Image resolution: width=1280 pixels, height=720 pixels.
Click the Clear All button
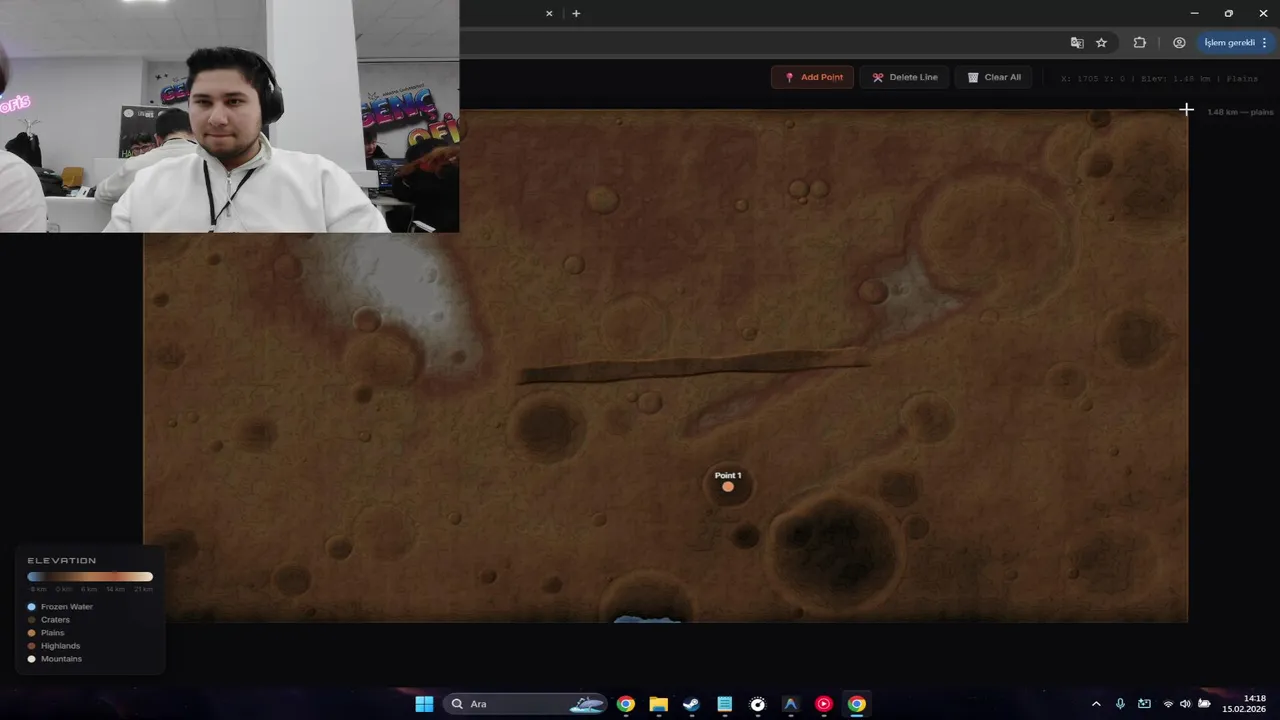[994, 77]
